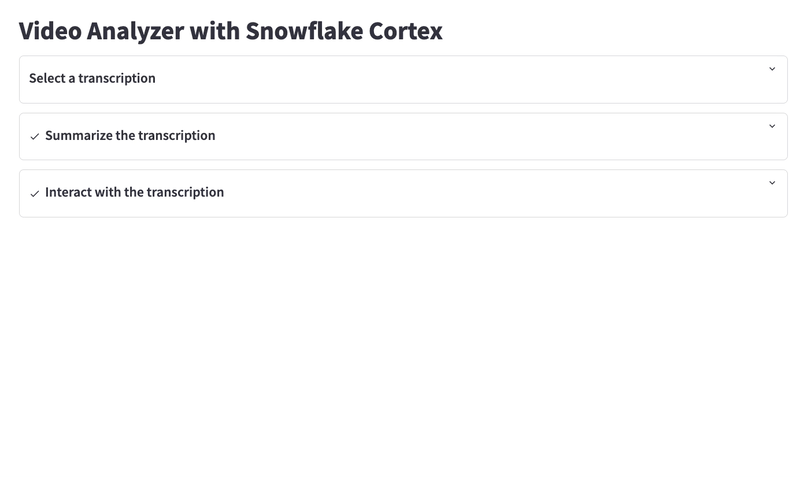Click empty area inside Select a transcription box
Screen dimensions: 800x480
459,80
